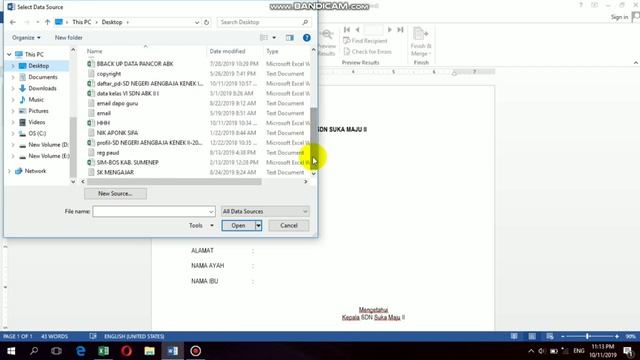The image size is (640, 360).
Task: Open Opera browser from taskbar
Action: (x=127, y=351)
